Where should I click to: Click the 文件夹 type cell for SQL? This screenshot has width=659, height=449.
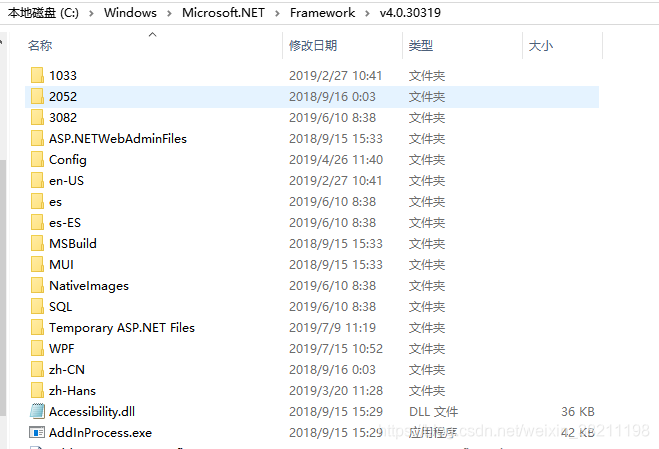[427, 307]
